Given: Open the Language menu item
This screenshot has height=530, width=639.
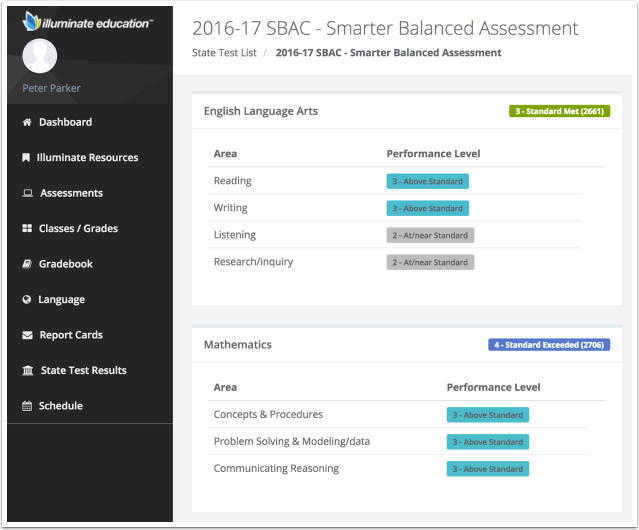Looking at the screenshot, I should pos(62,299).
